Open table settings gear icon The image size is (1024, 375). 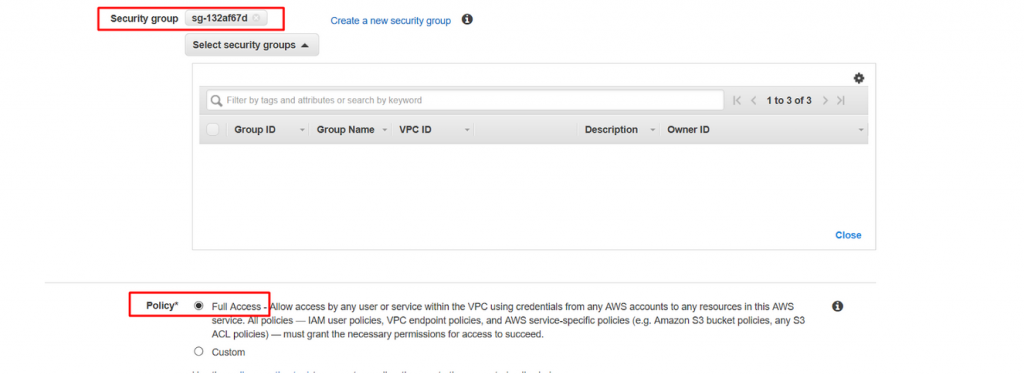(x=859, y=78)
